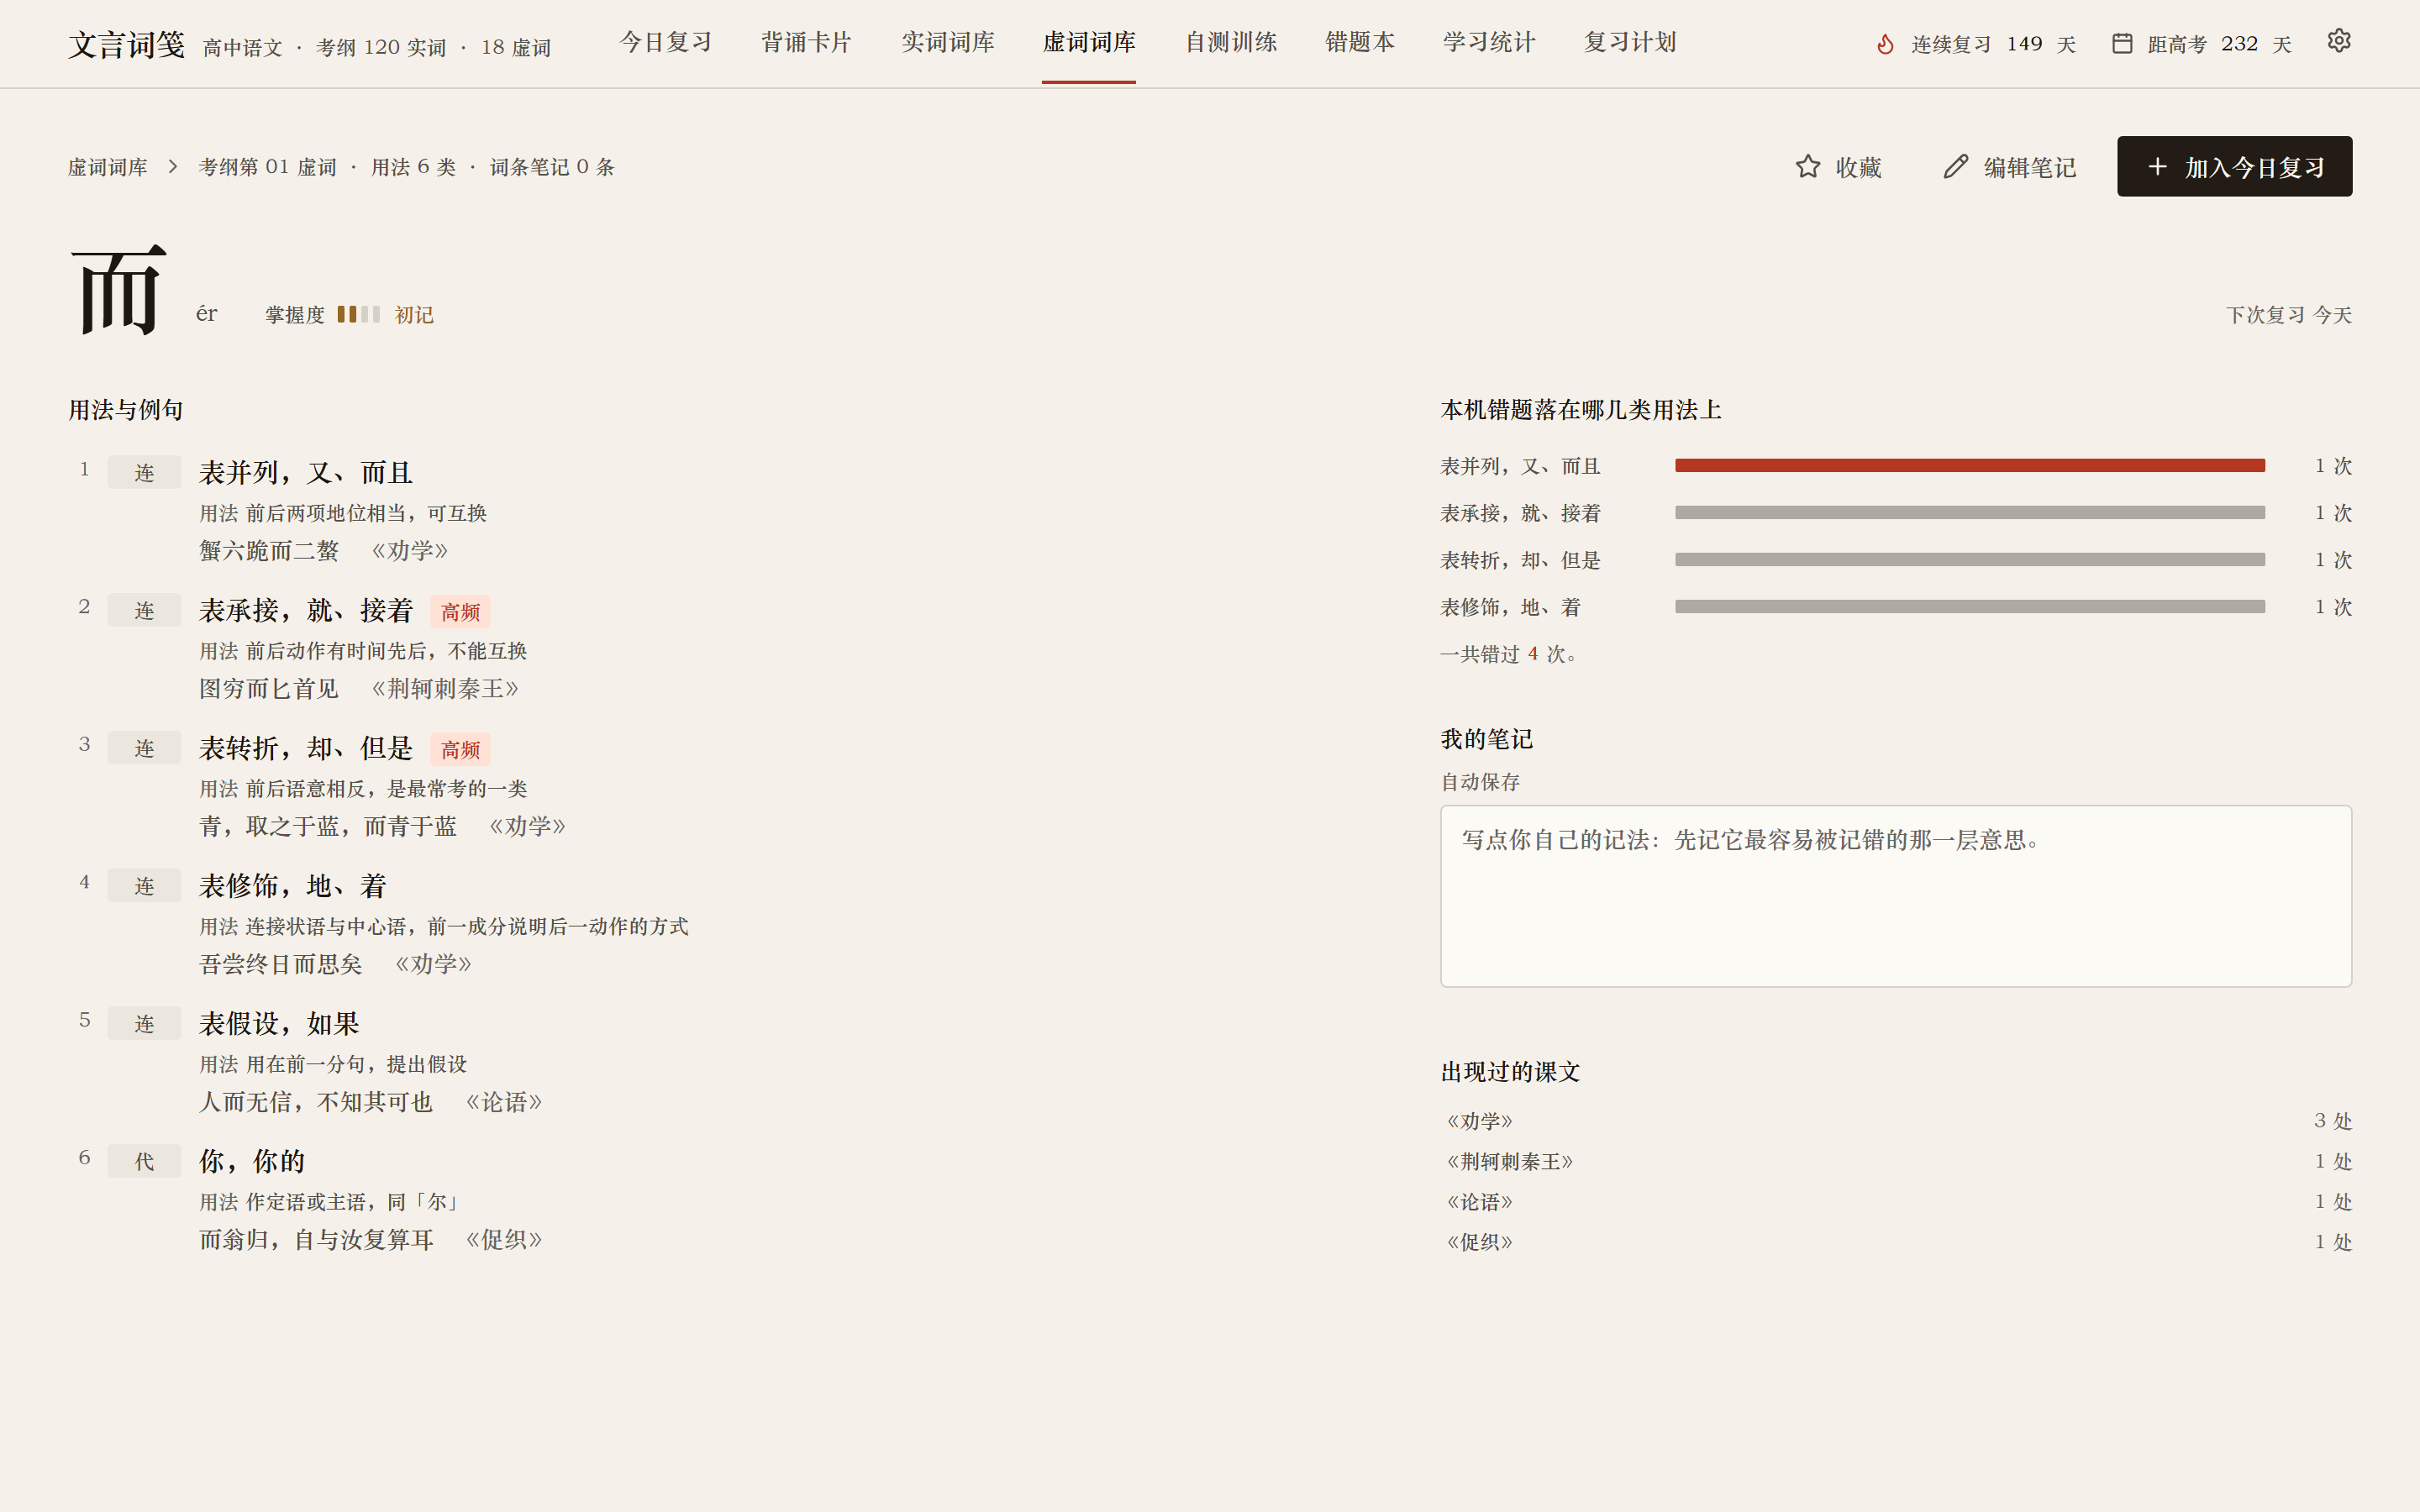
Task: Click example 人而无信，不知其可也
Action: pos(316,1101)
